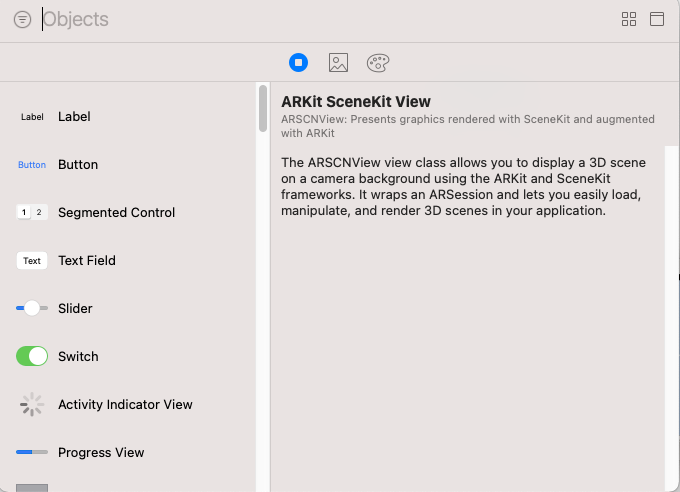The height and width of the screenshot is (492, 680).
Task: Select the Slider object entry
Action: click(128, 308)
